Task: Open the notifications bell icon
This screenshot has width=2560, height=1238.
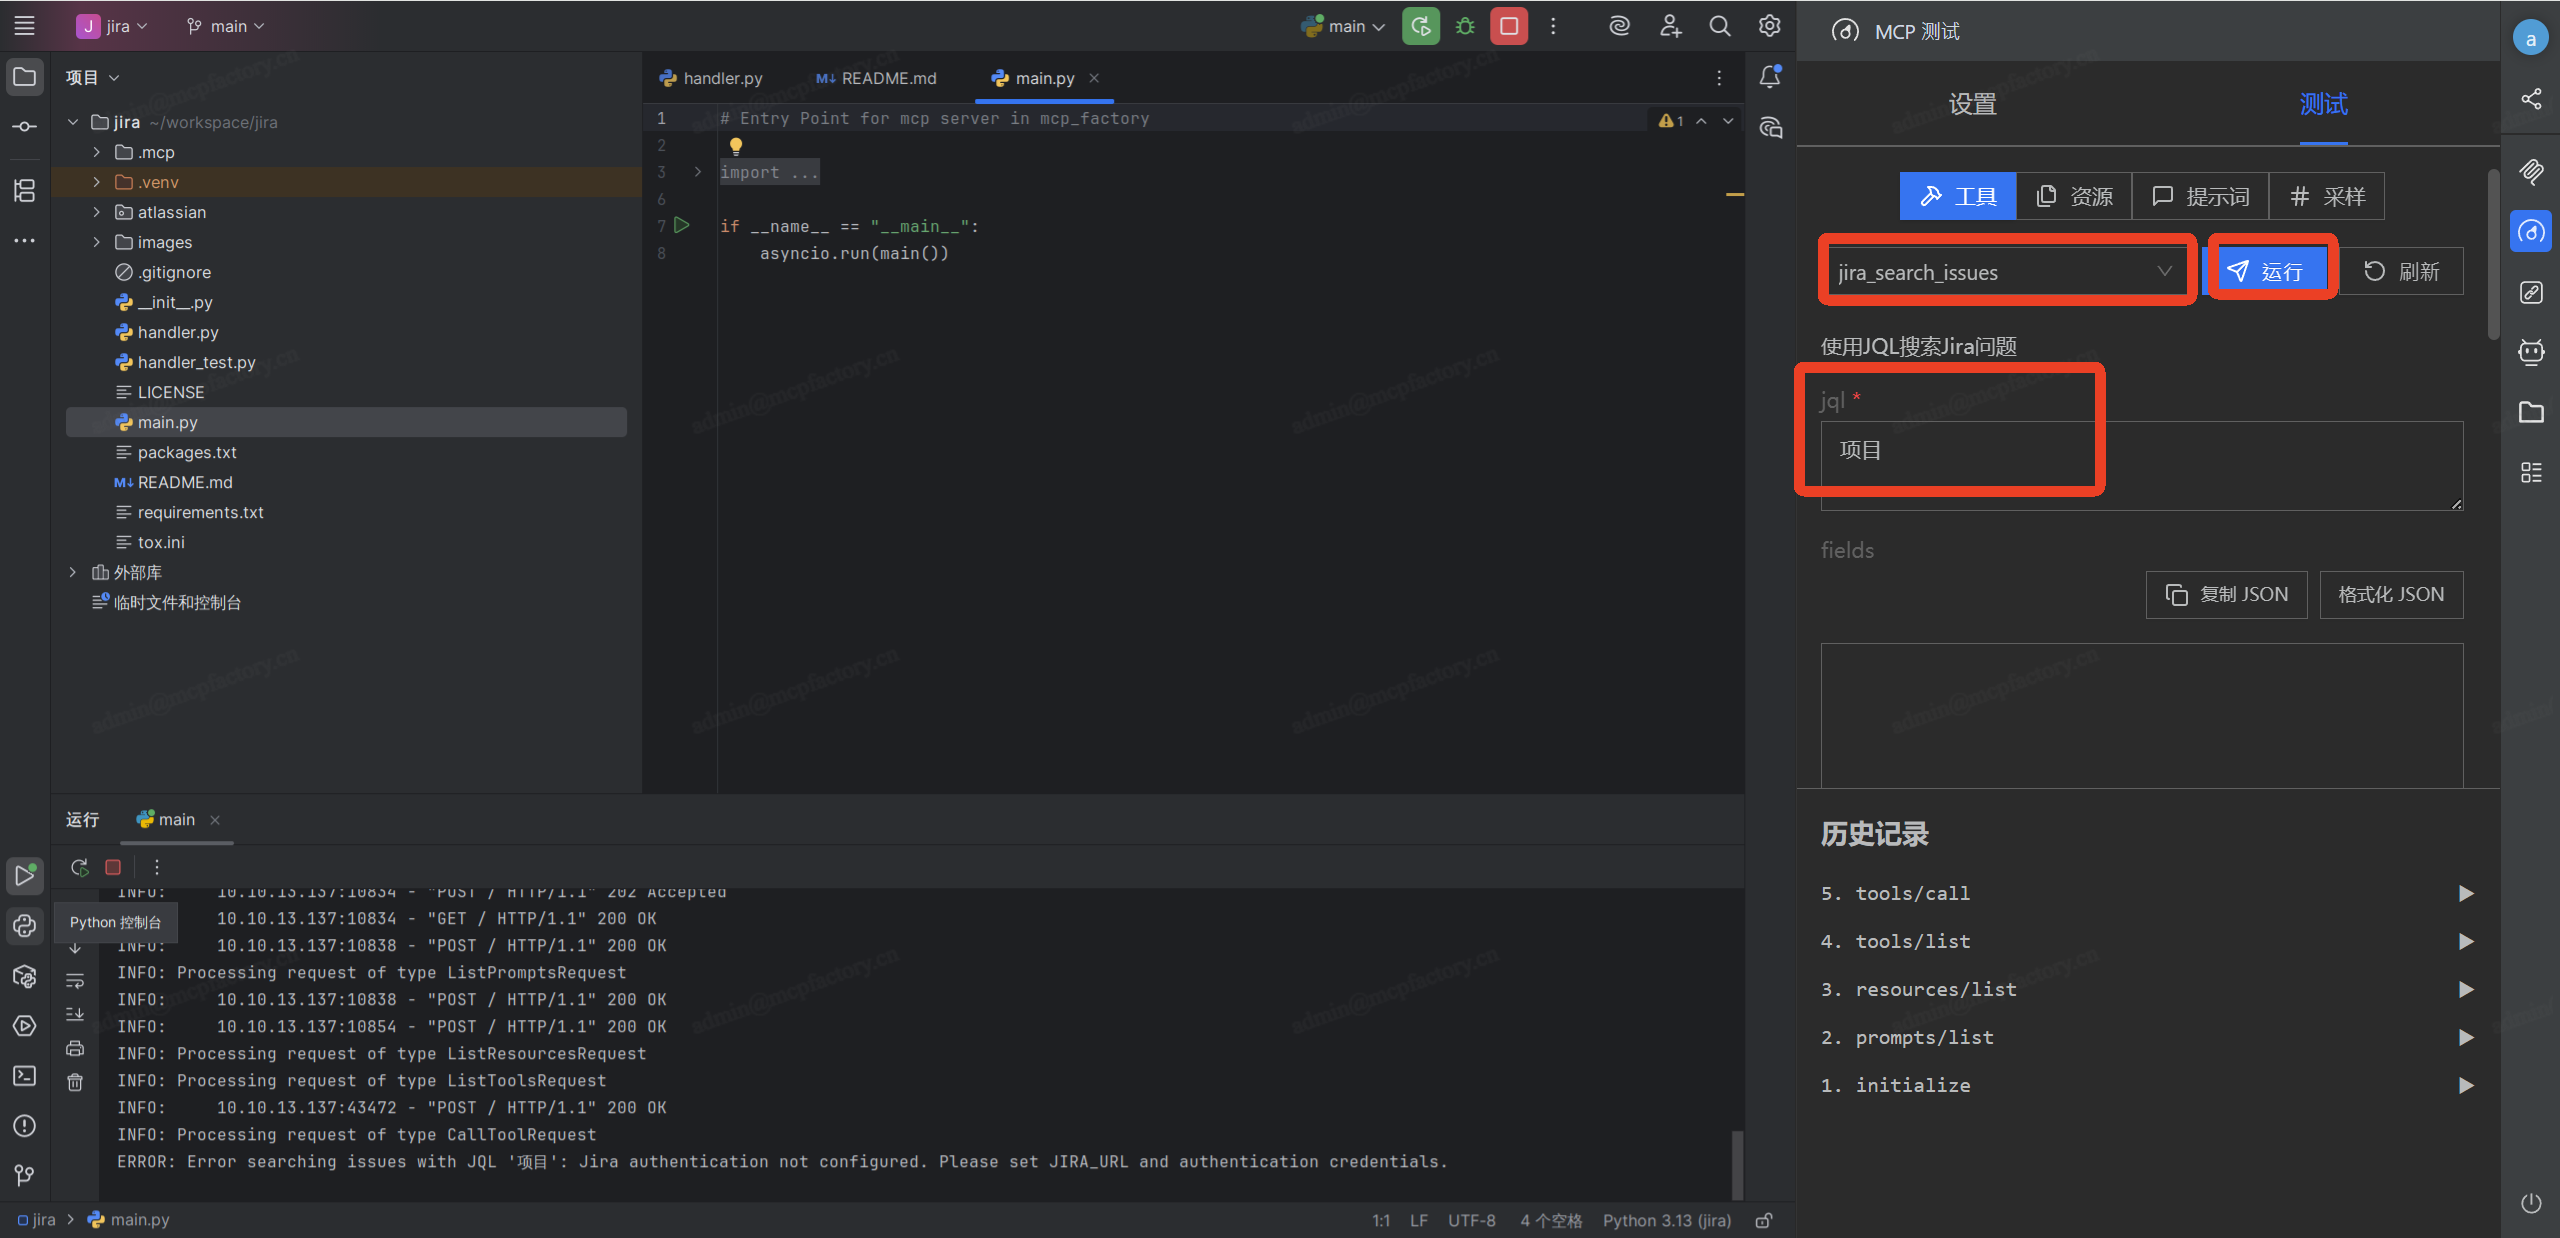Action: (1770, 77)
